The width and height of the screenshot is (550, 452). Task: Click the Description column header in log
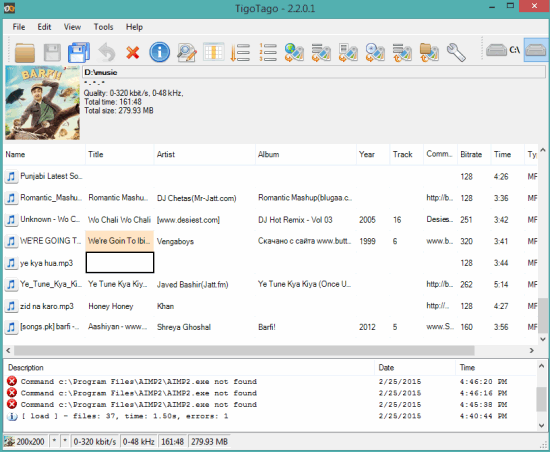189,367
